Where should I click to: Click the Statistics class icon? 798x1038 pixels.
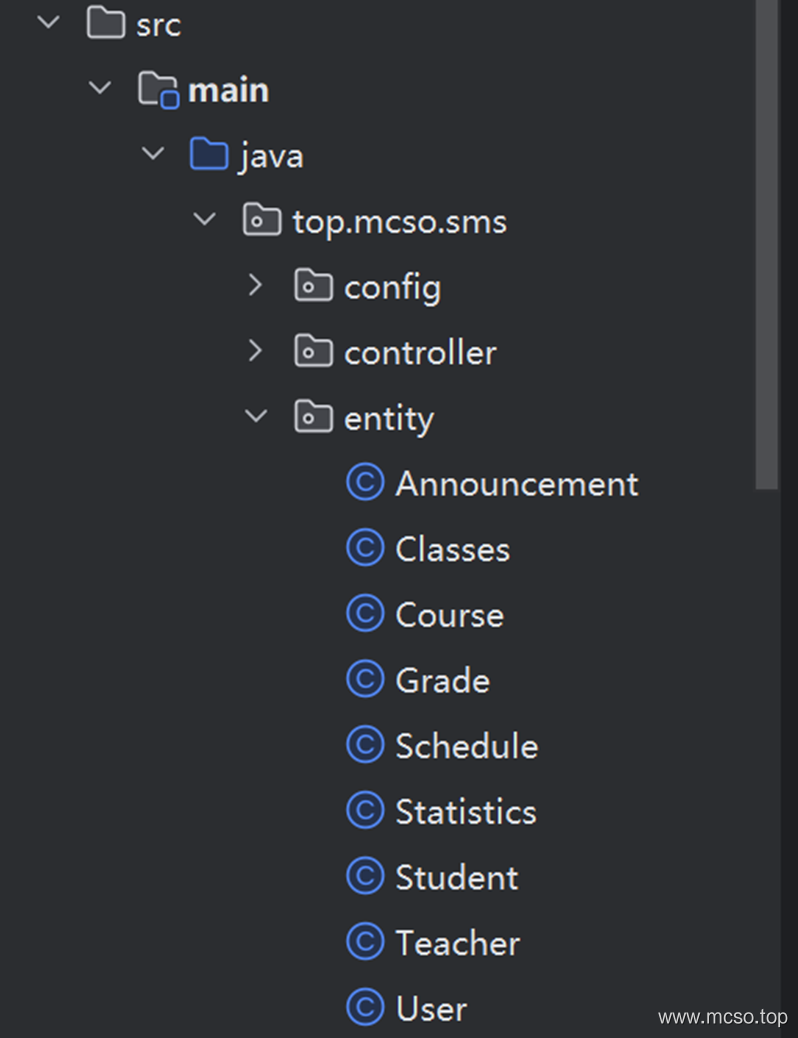tap(365, 810)
